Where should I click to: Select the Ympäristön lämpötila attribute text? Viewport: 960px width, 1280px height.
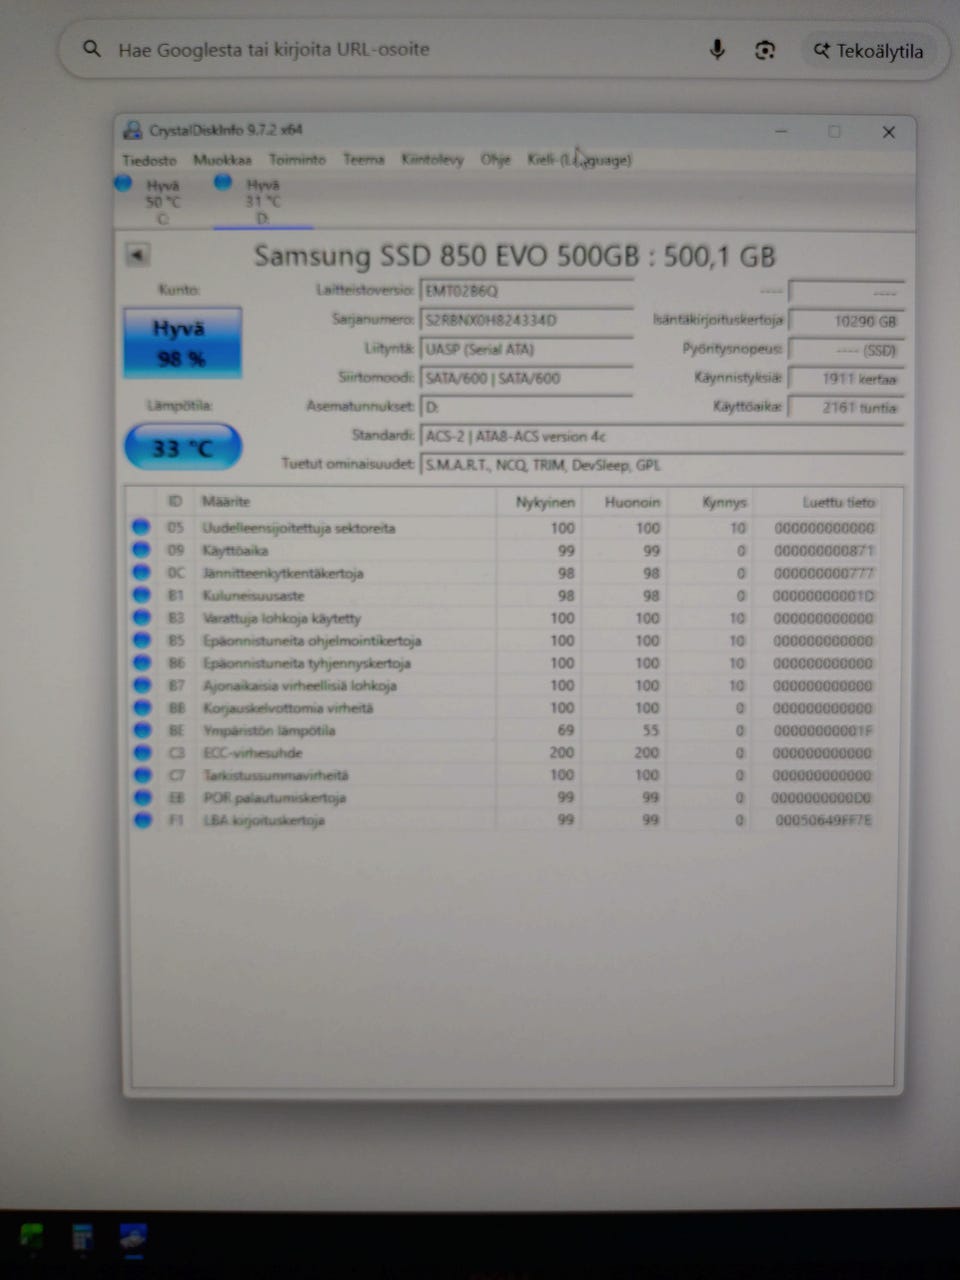(x=269, y=730)
